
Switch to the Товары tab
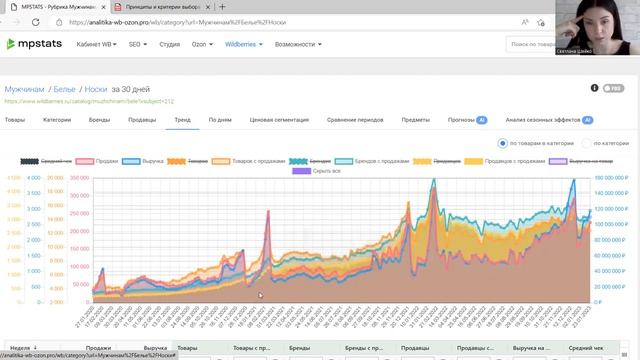click(15, 120)
